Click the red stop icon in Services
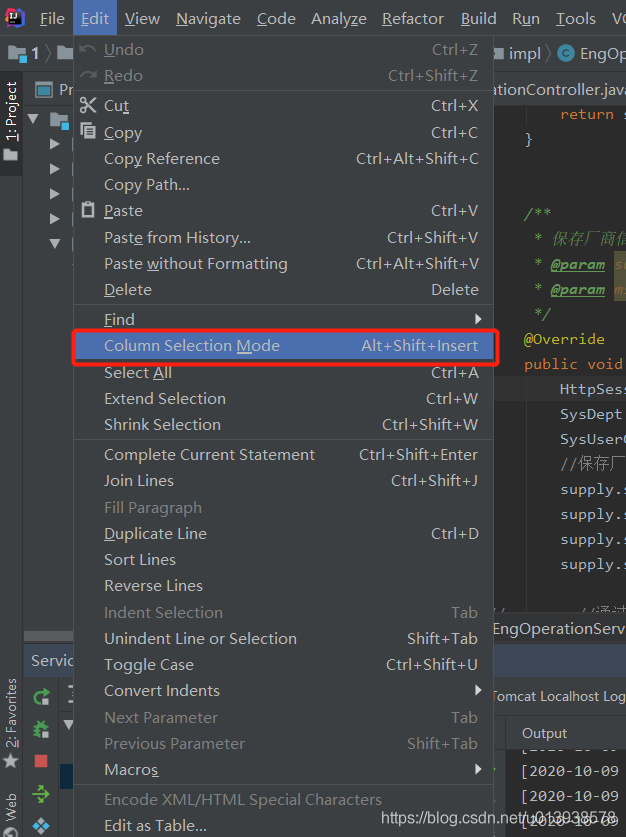 pos(41,761)
